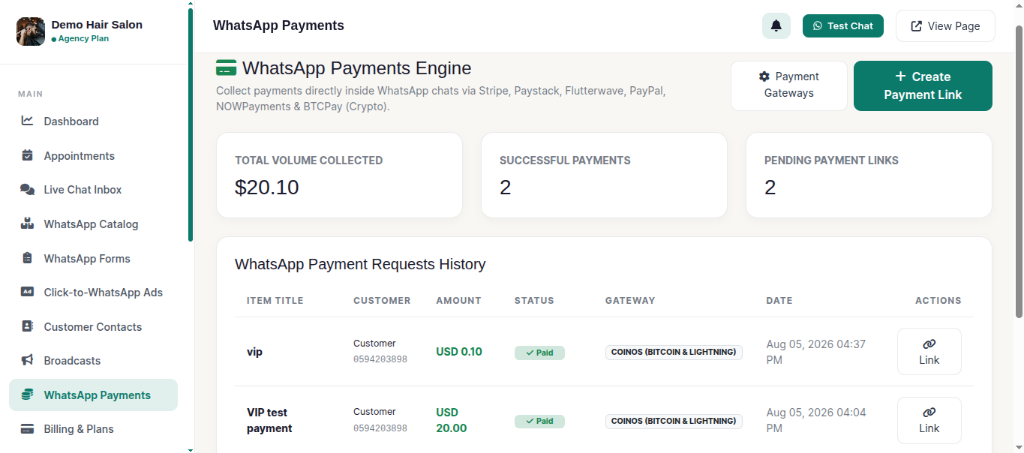Click Paid status badge in vip row
1024x453 pixels.
click(x=539, y=352)
